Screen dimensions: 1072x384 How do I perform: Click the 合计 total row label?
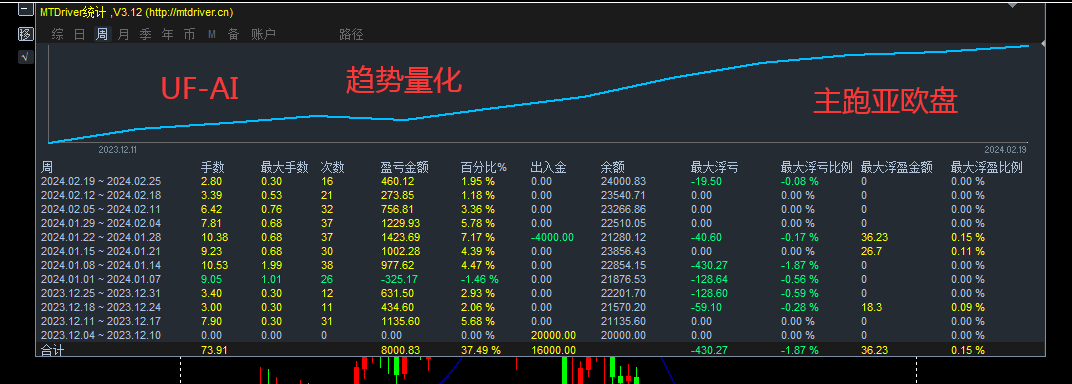point(53,350)
